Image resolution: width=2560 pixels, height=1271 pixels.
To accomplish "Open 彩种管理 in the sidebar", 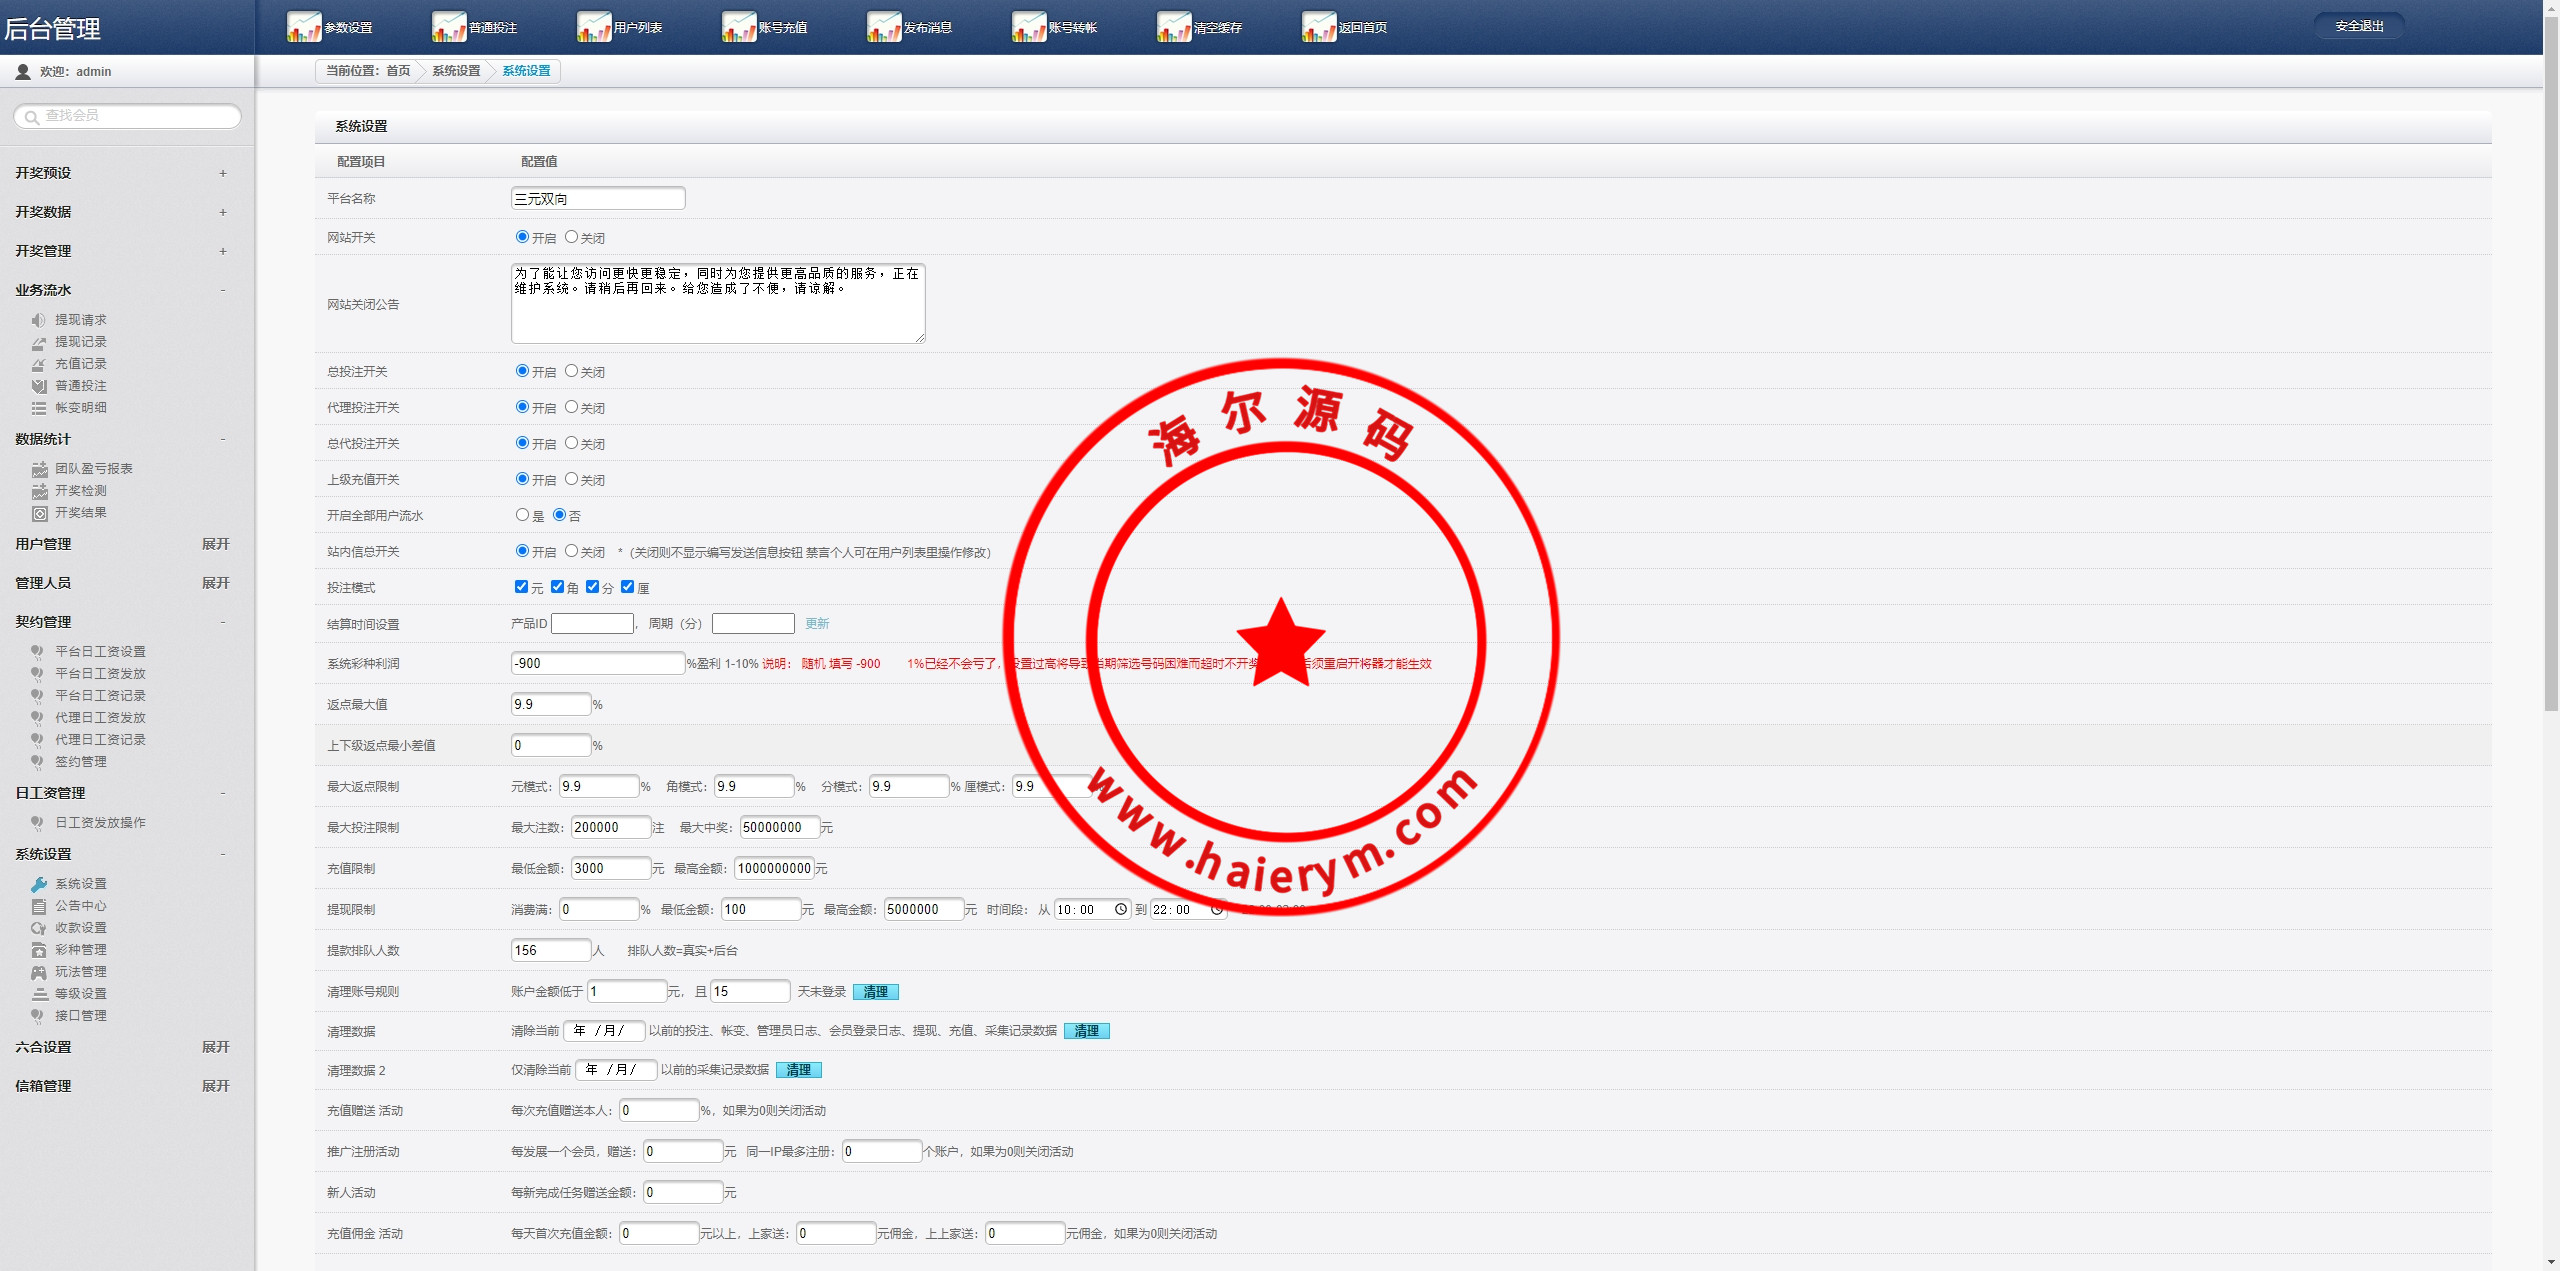I will coord(80,950).
